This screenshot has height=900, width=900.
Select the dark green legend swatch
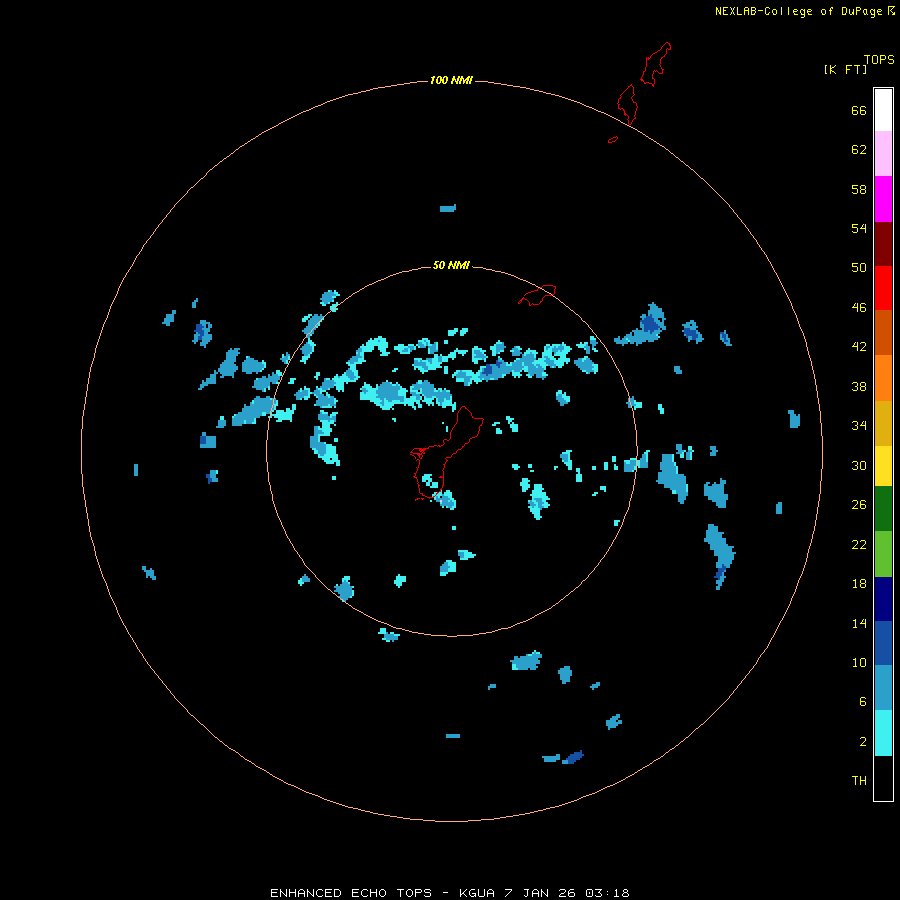coord(883,509)
